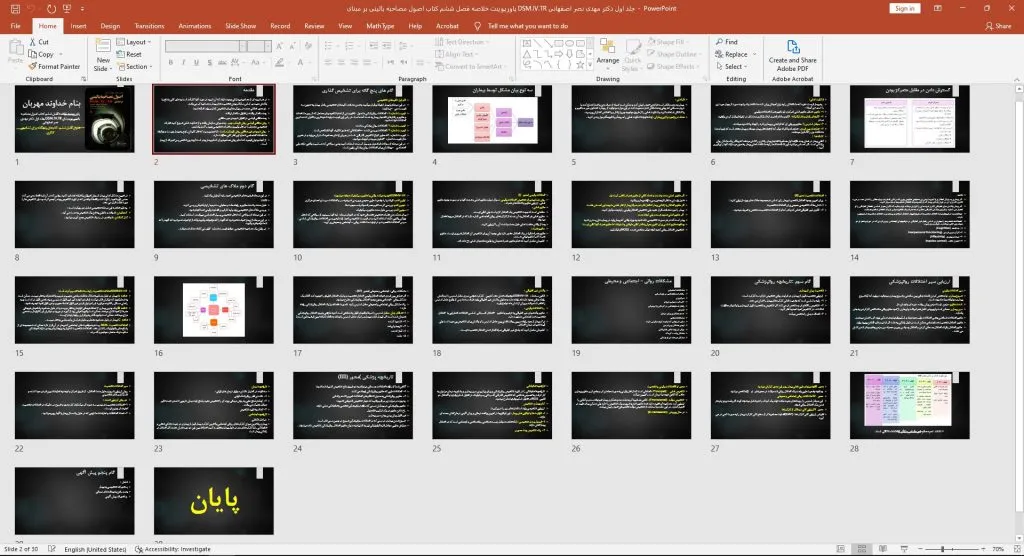1024x556 pixels.
Task: Select the Format Painter tool
Action: point(33,66)
